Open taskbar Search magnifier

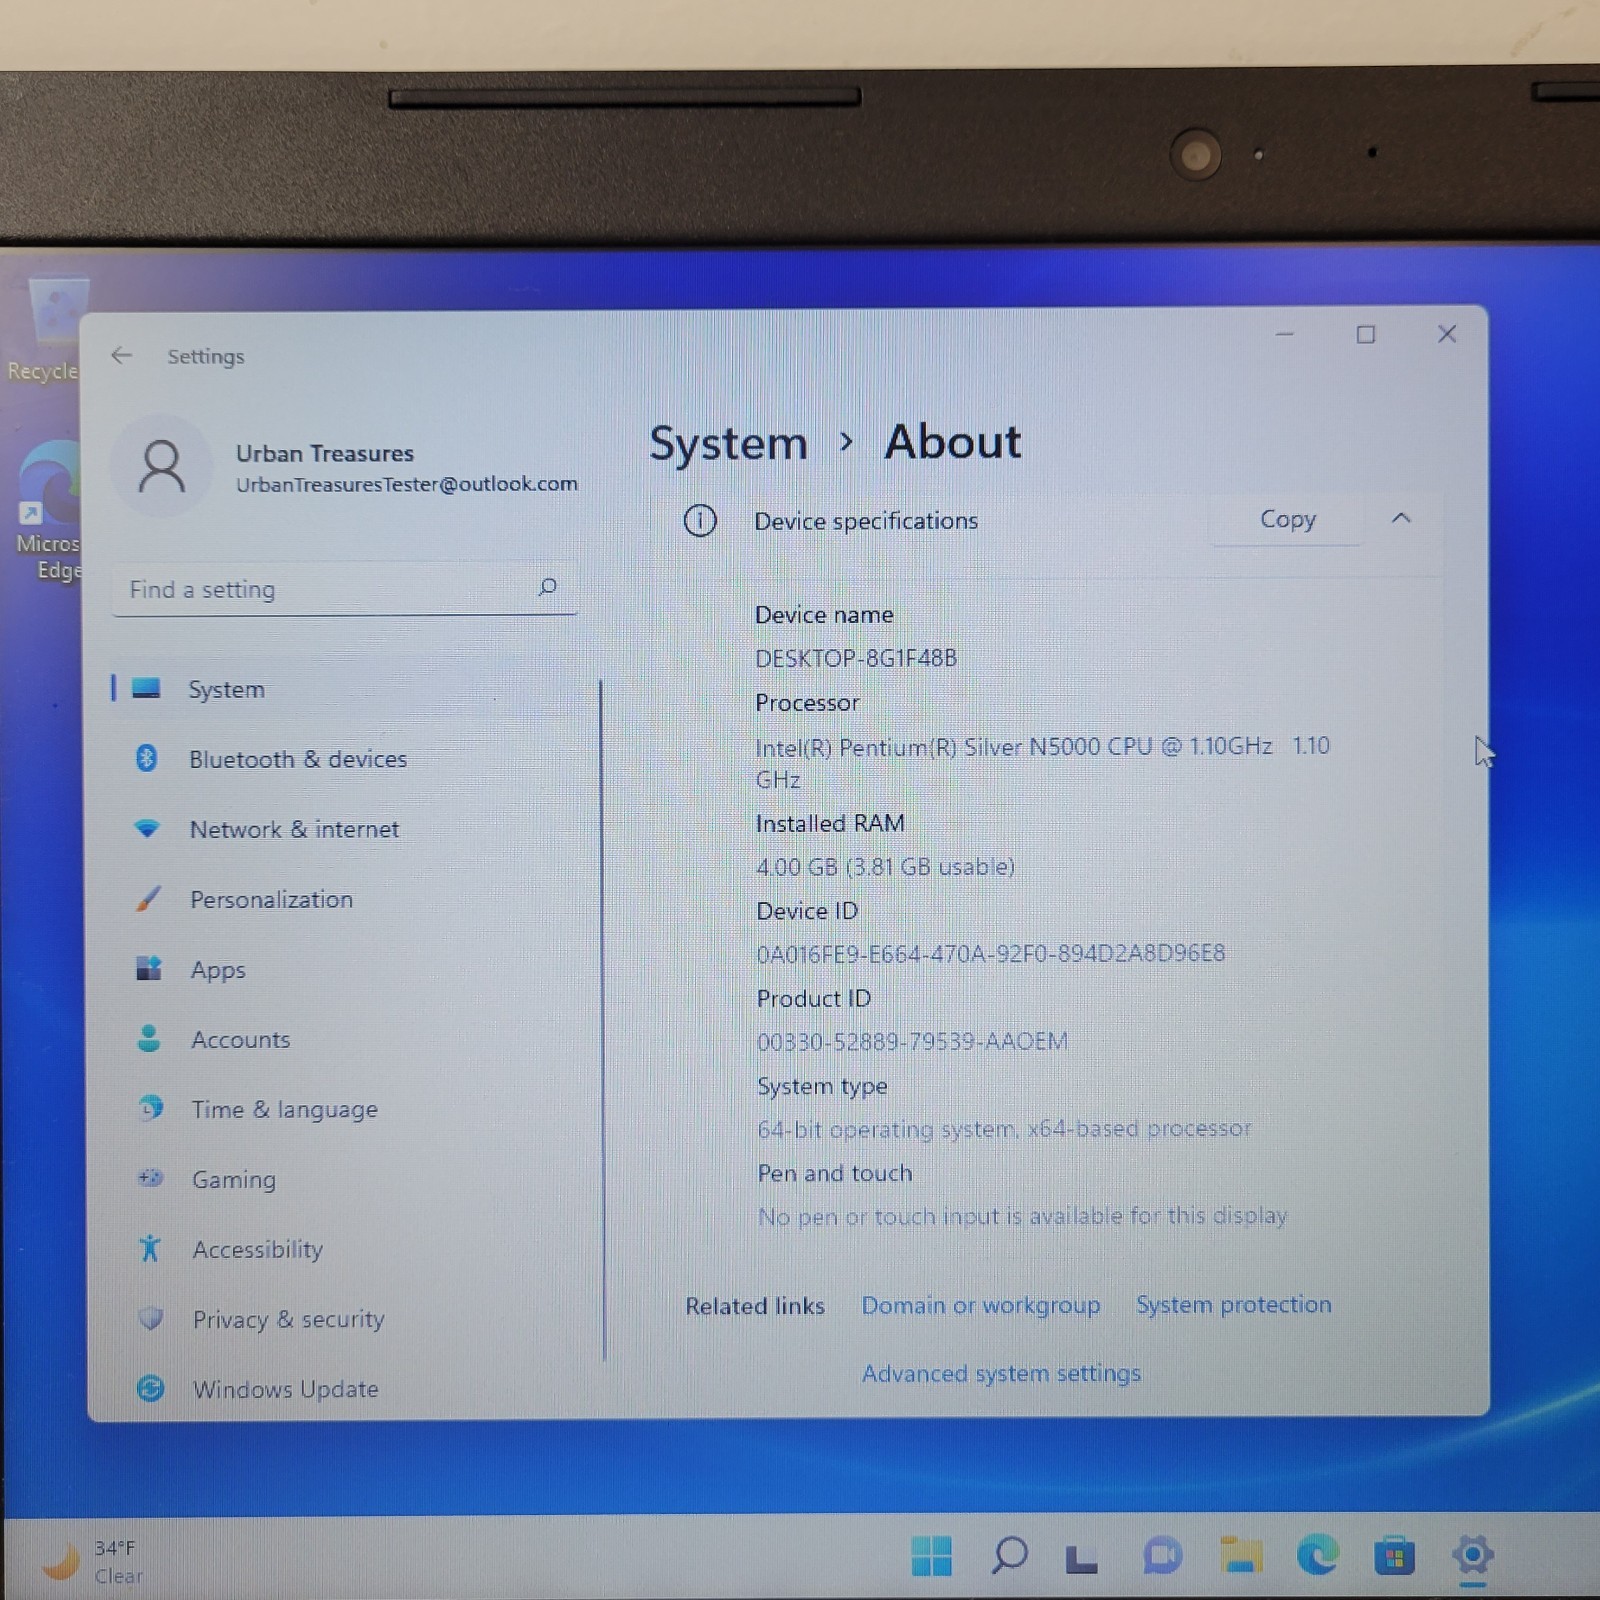[x=1009, y=1555]
